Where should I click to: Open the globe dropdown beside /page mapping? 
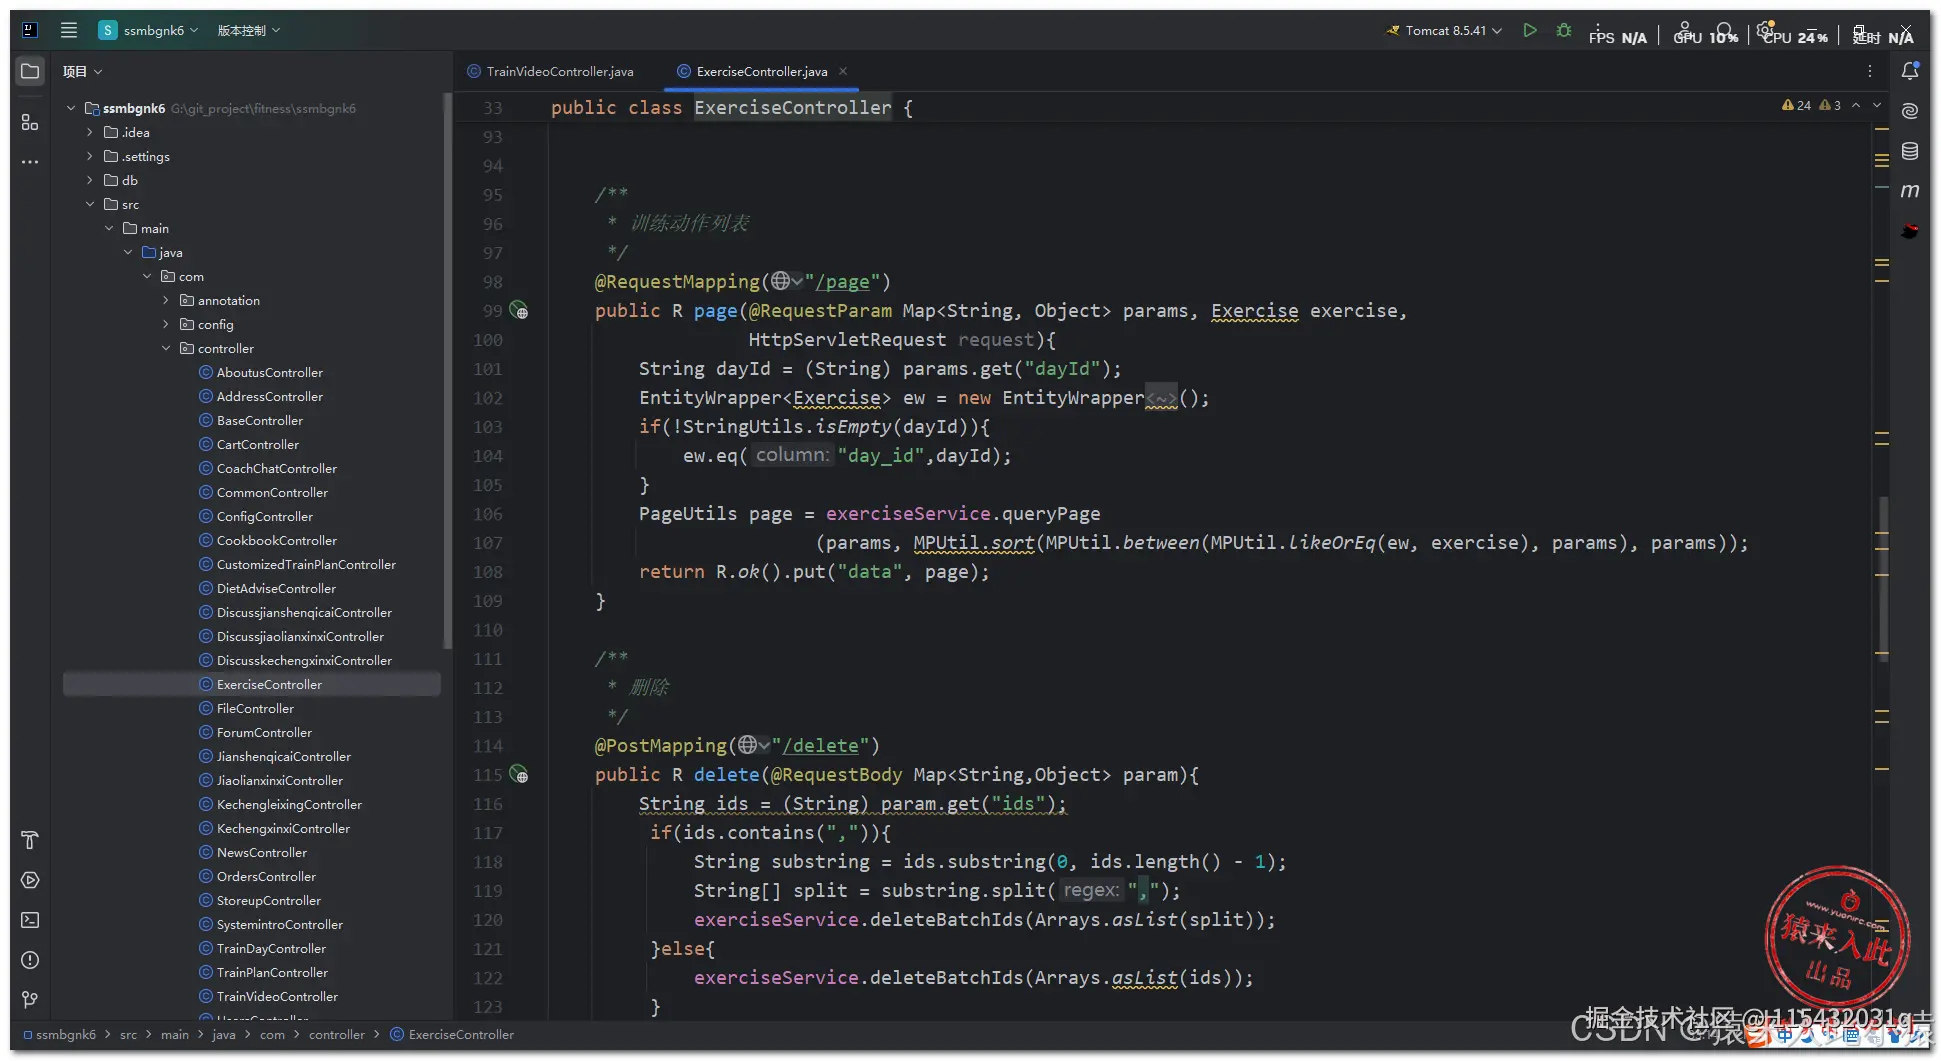pos(786,281)
